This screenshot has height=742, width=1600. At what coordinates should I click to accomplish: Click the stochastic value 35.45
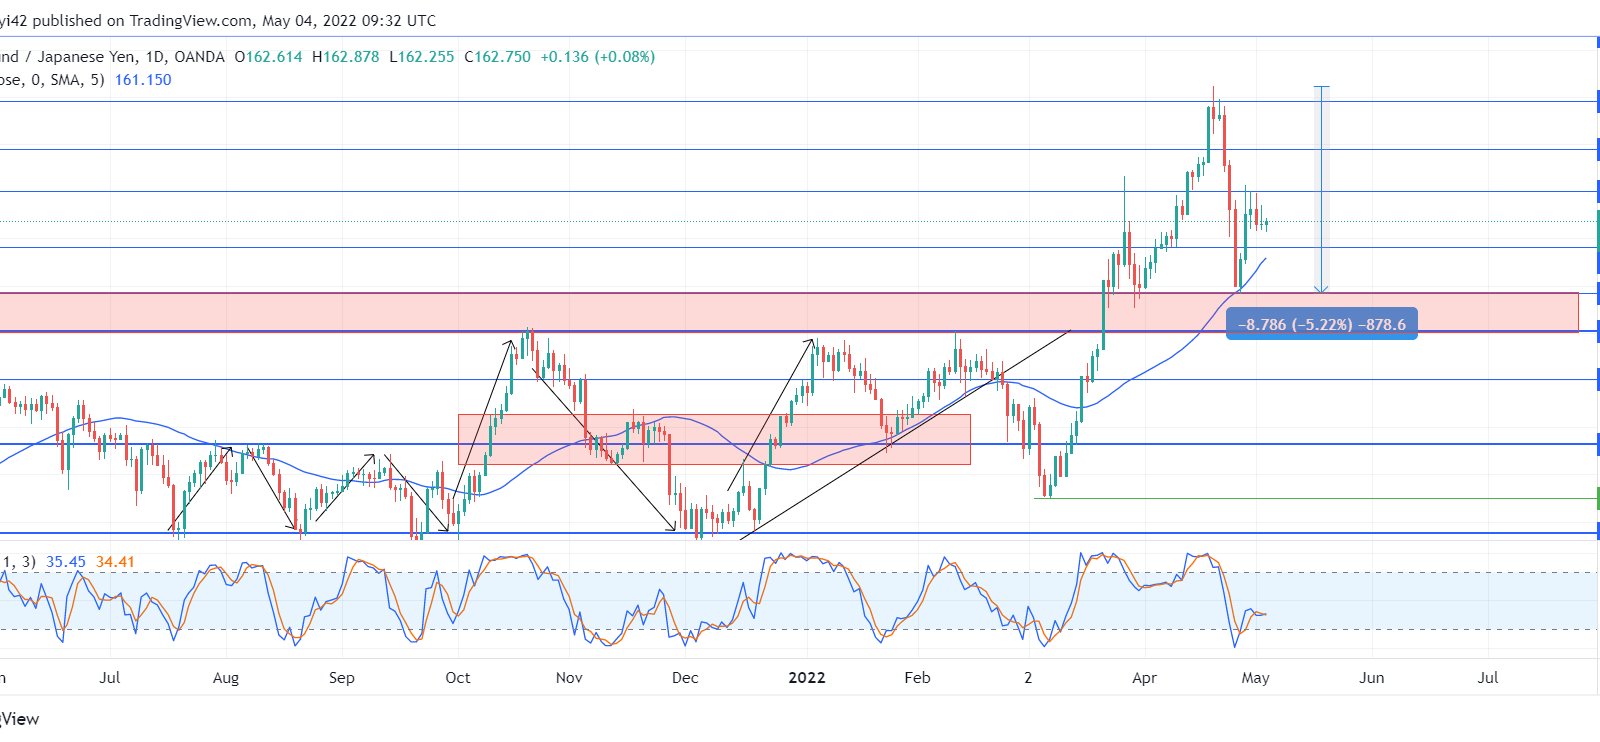[66, 562]
